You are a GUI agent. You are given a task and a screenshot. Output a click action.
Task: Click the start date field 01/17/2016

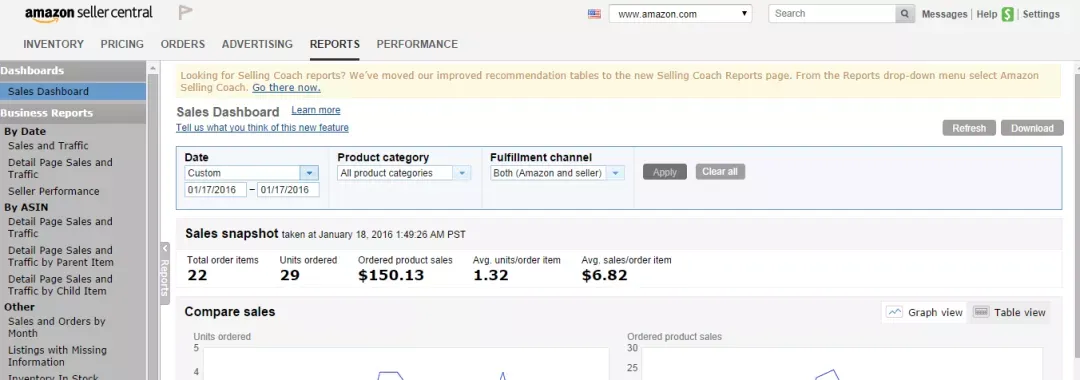point(216,190)
